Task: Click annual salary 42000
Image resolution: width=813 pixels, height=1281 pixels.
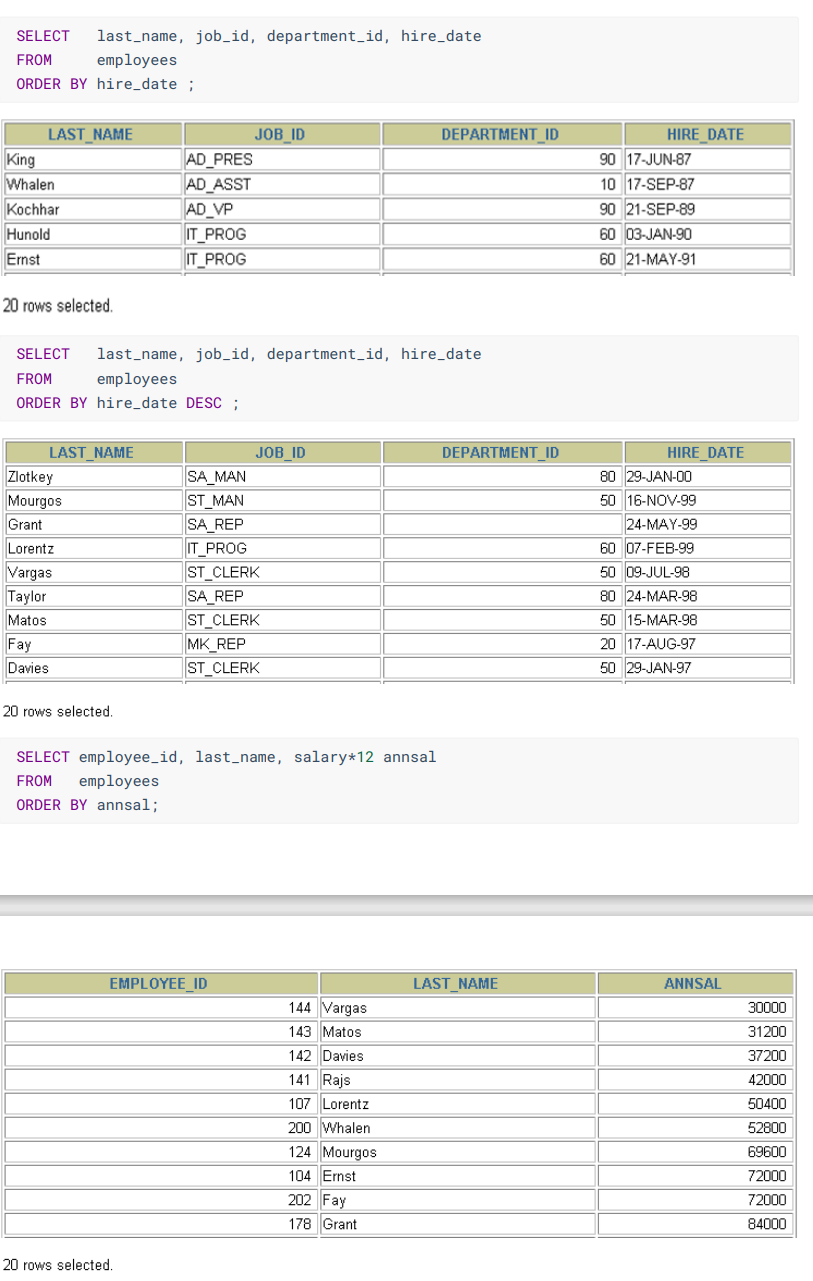Action: pos(694,1080)
